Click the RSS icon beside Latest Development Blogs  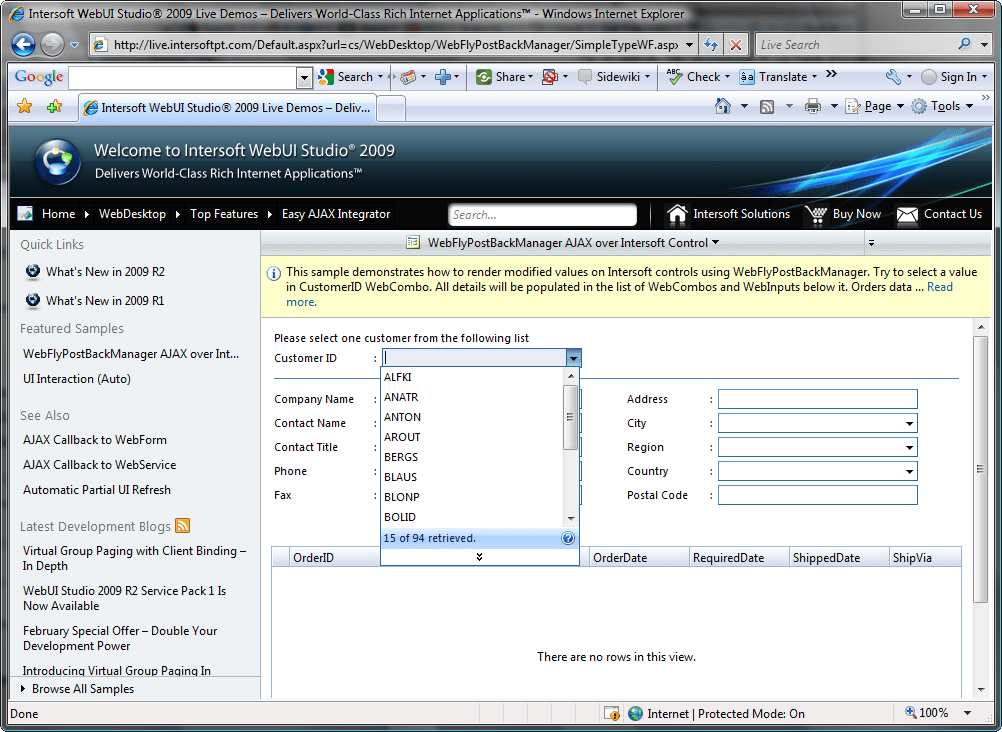click(x=182, y=525)
